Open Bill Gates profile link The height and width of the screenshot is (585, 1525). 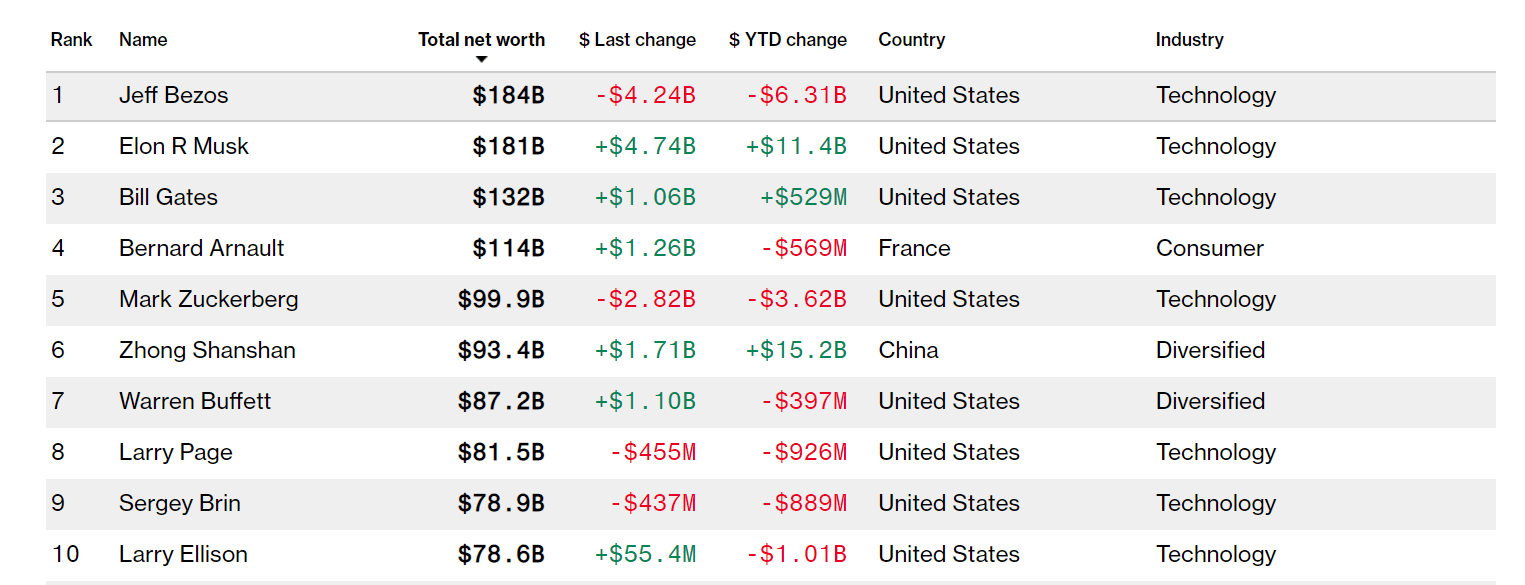pyautogui.click(x=168, y=198)
